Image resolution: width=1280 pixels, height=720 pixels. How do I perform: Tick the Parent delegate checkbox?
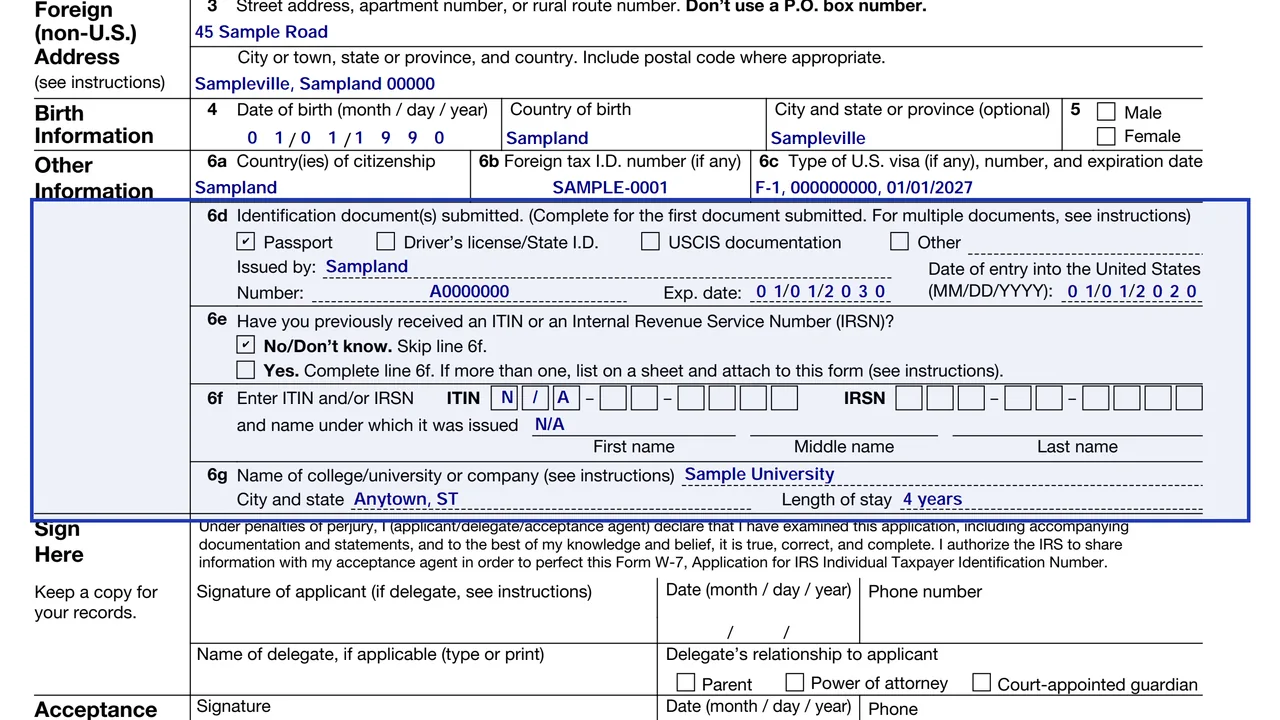click(x=686, y=682)
